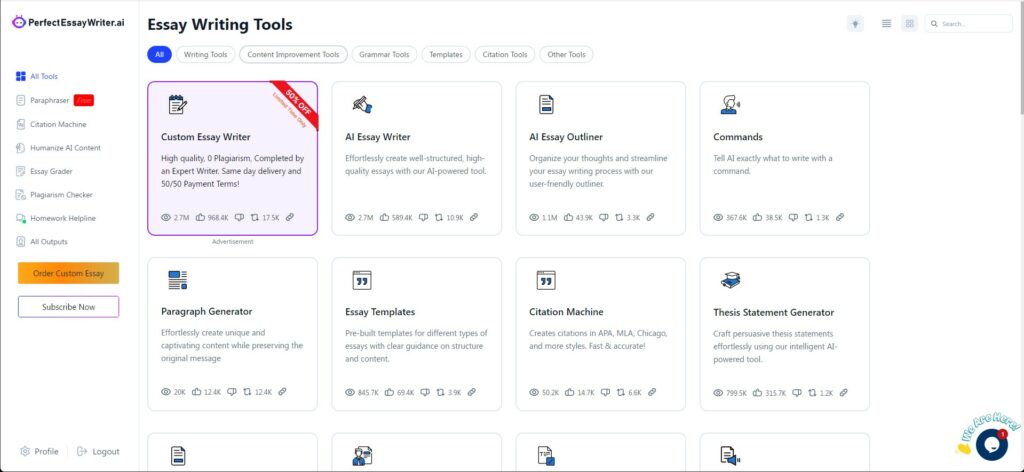The height and width of the screenshot is (472, 1024).
Task: Select the Writing Tools filter tab
Action: pos(205,55)
